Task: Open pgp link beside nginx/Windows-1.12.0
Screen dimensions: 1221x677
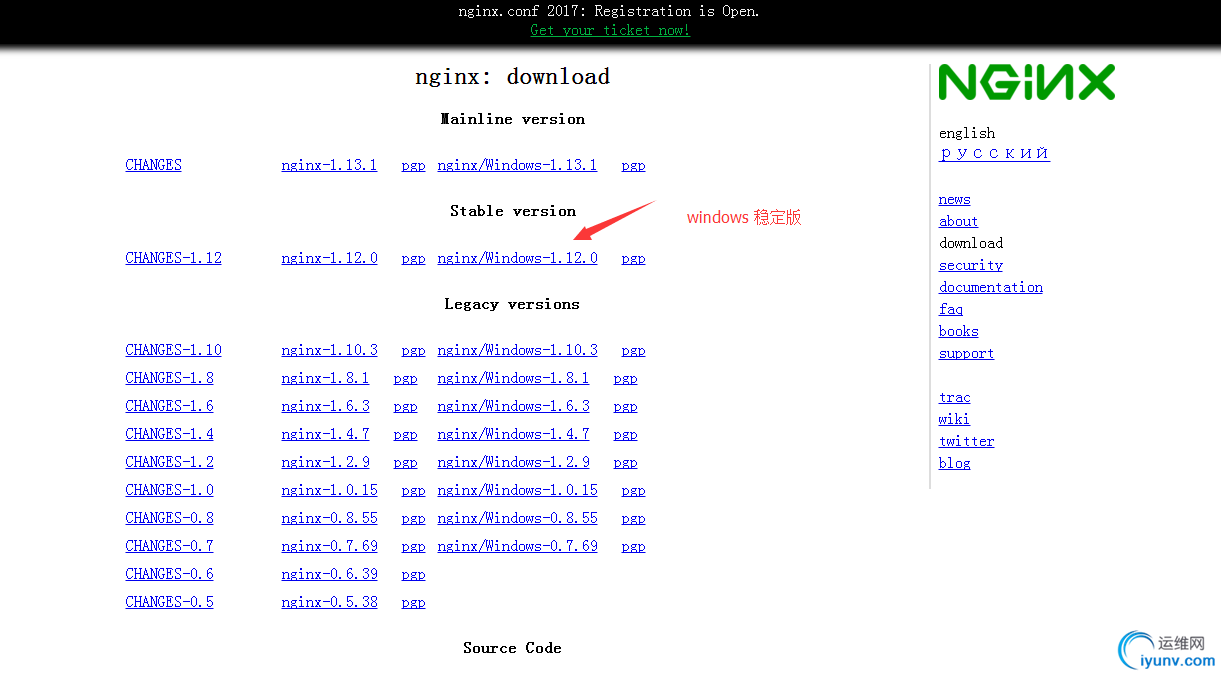Action: point(633,259)
